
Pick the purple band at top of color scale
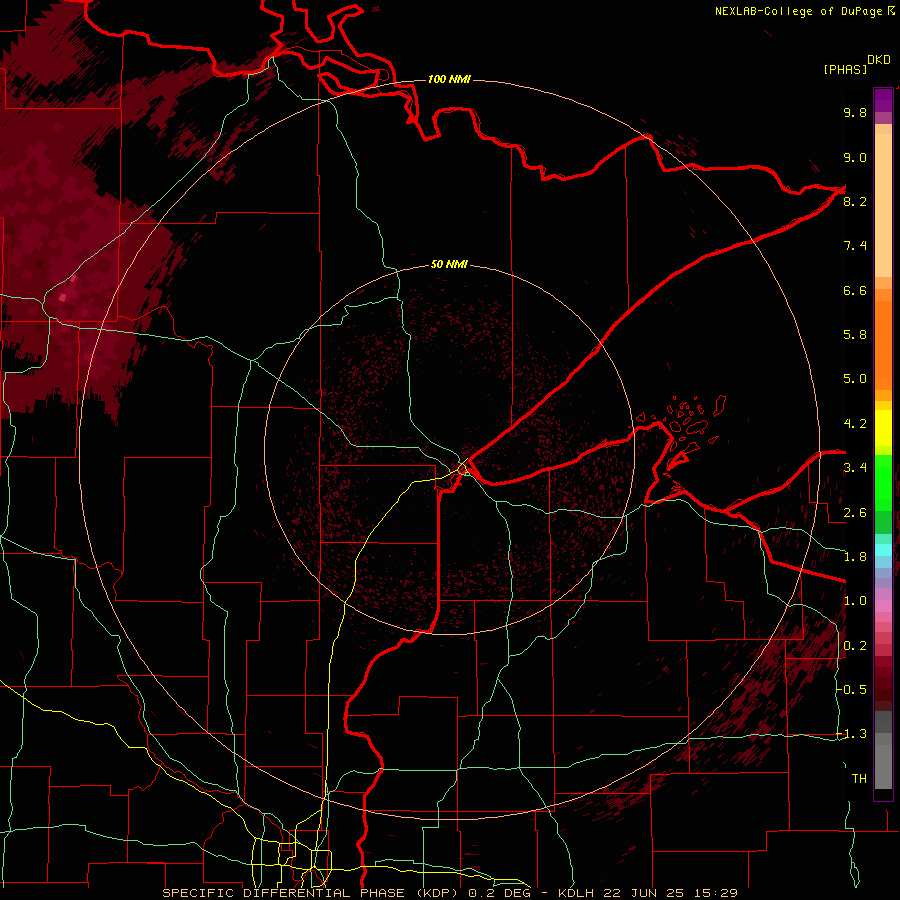tap(883, 100)
